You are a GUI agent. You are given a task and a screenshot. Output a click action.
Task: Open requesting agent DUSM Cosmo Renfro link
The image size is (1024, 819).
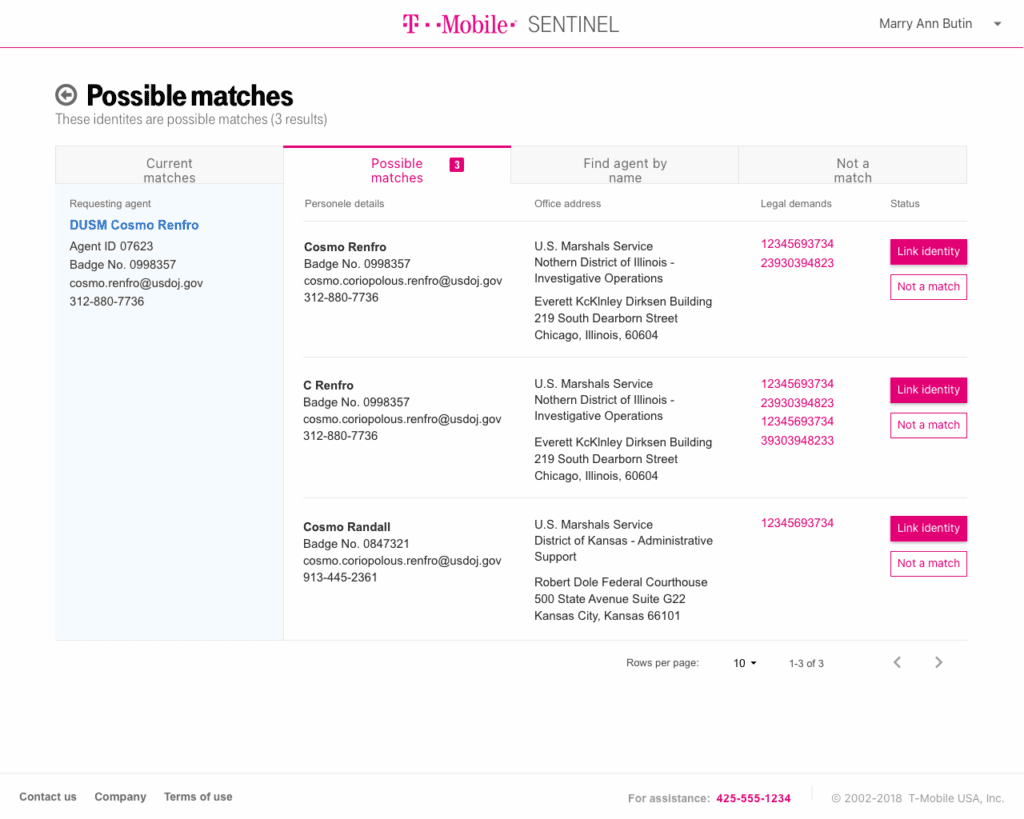(x=134, y=225)
